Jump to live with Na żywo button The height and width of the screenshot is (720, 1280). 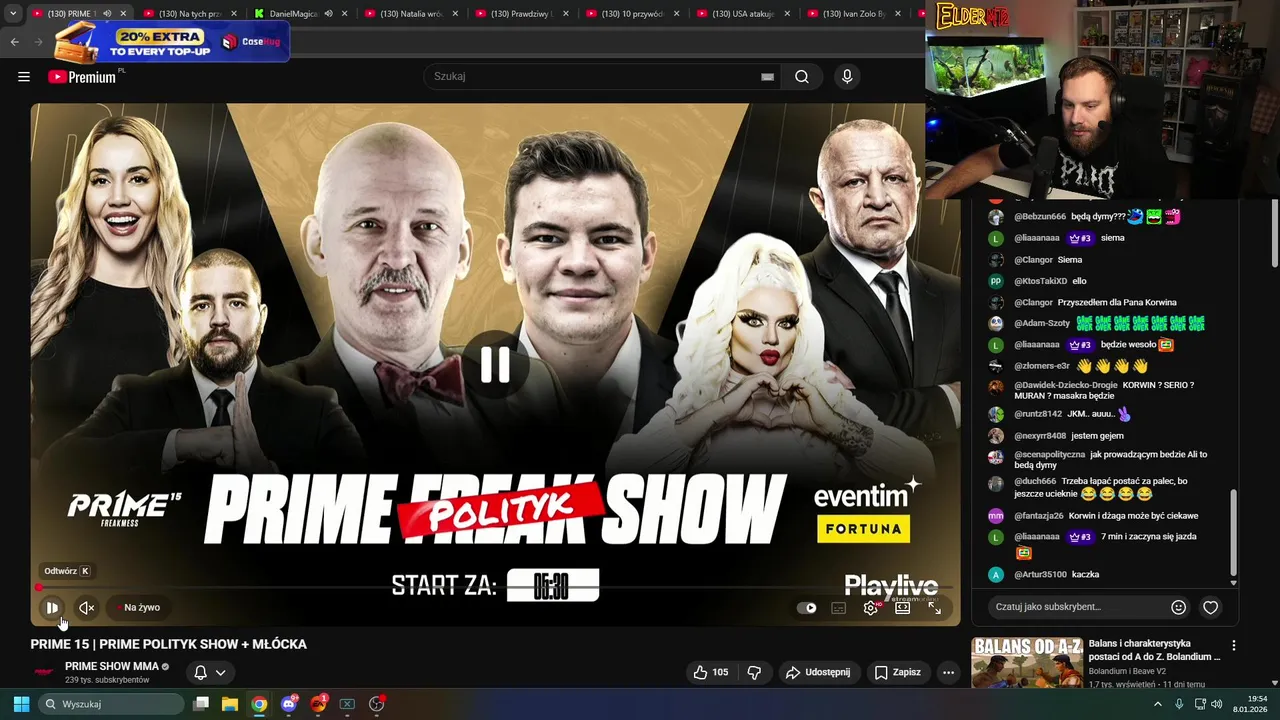click(138, 607)
